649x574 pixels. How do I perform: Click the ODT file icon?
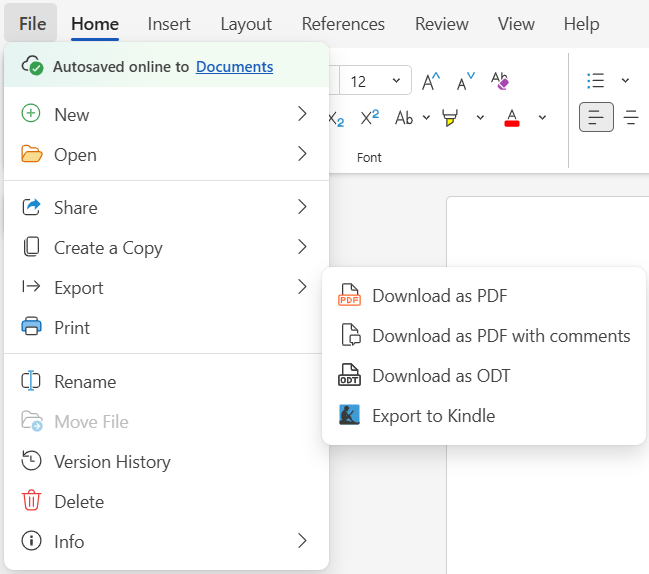349,375
